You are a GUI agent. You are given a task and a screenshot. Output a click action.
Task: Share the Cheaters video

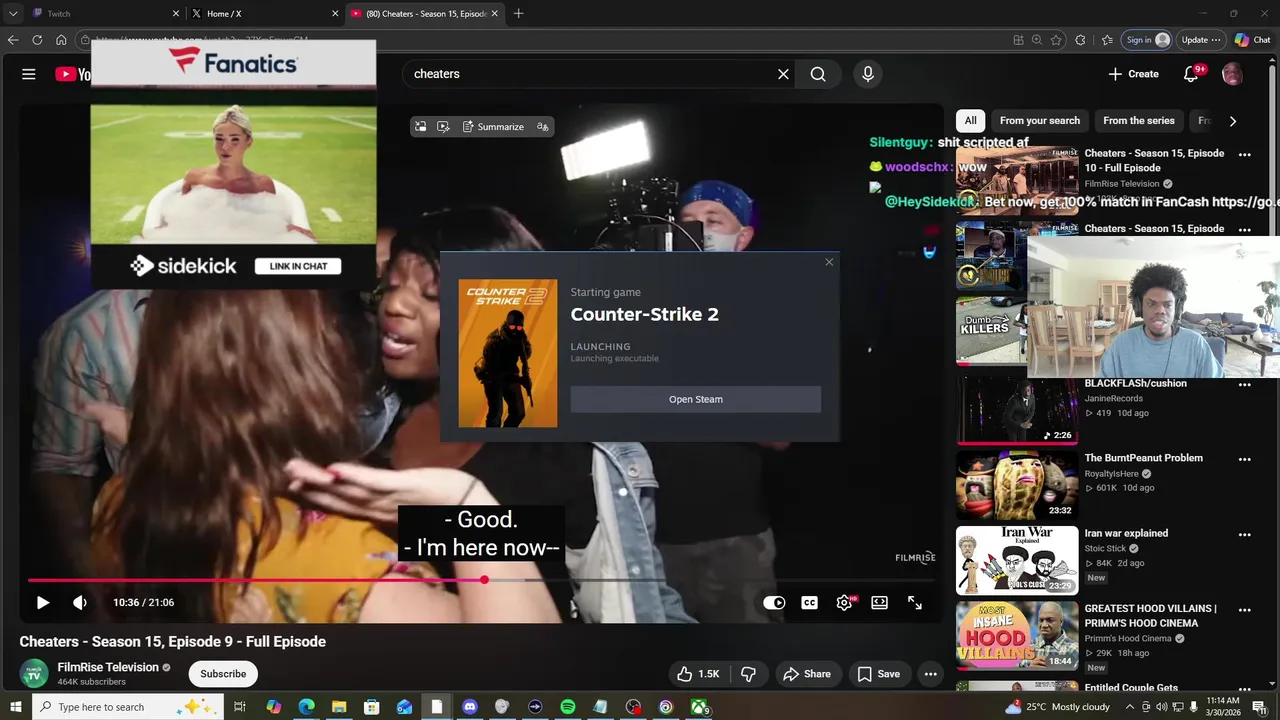pyautogui.click(x=807, y=674)
